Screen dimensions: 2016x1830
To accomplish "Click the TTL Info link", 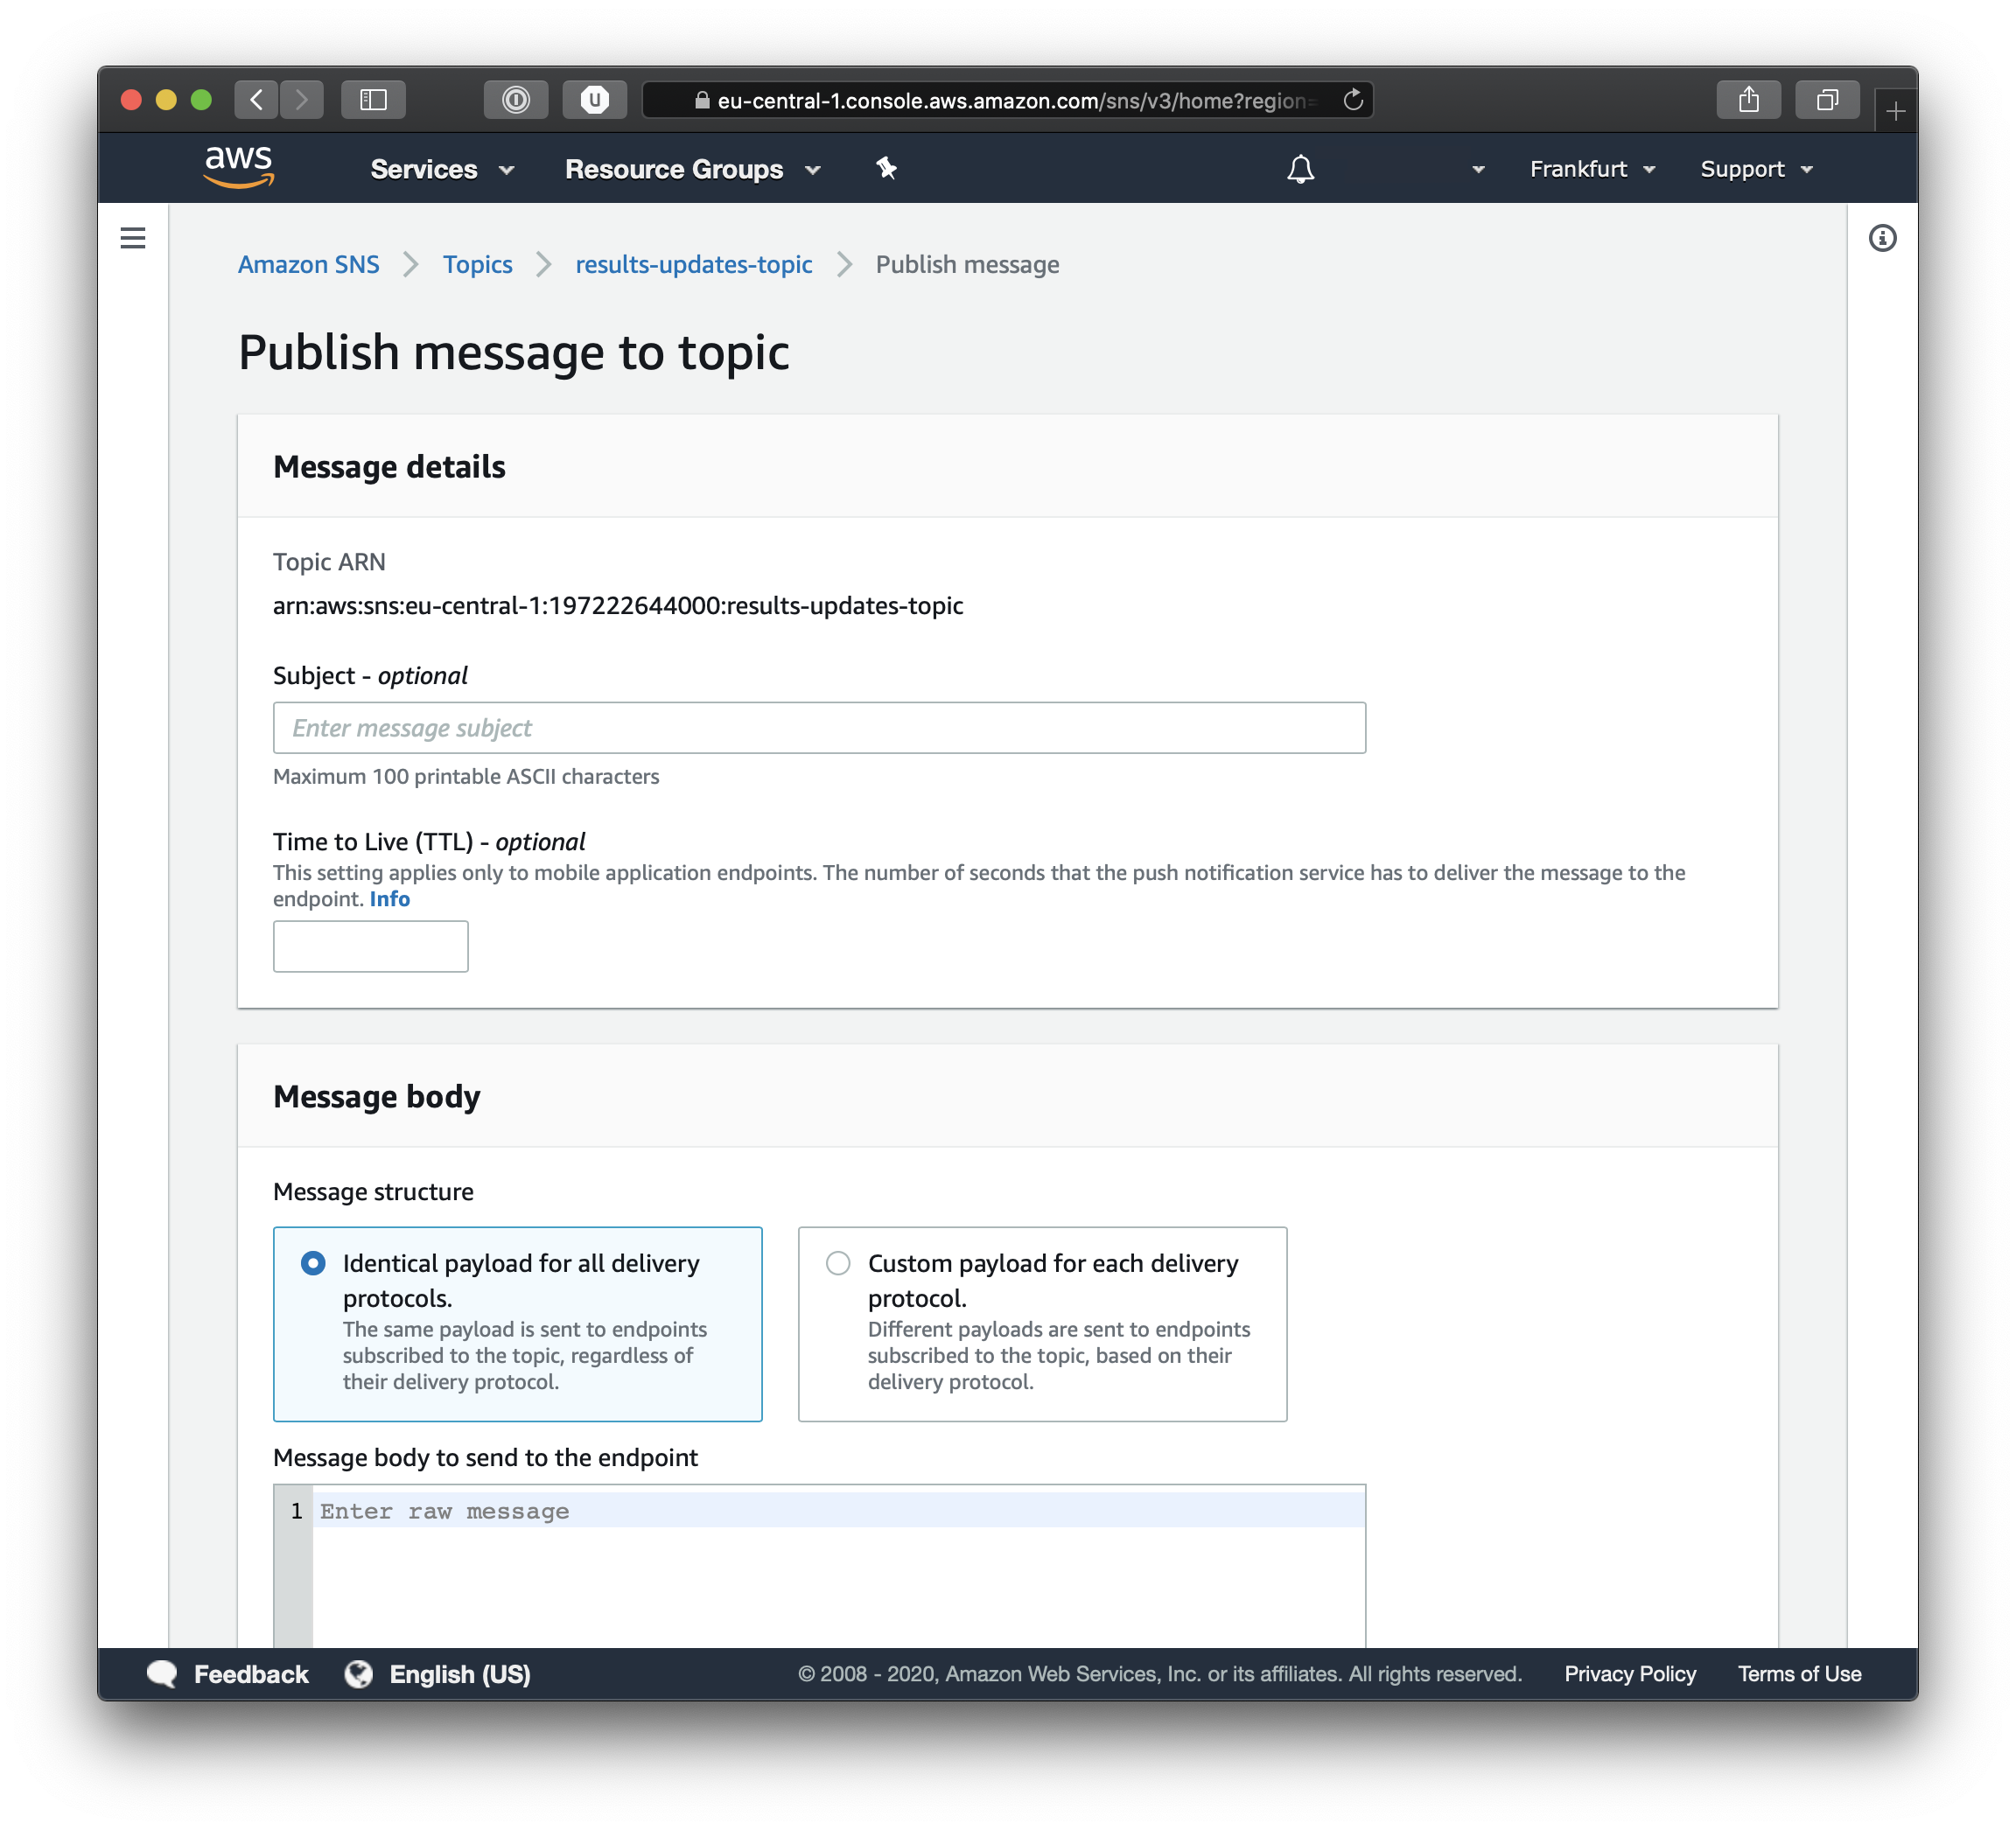I will [x=389, y=898].
